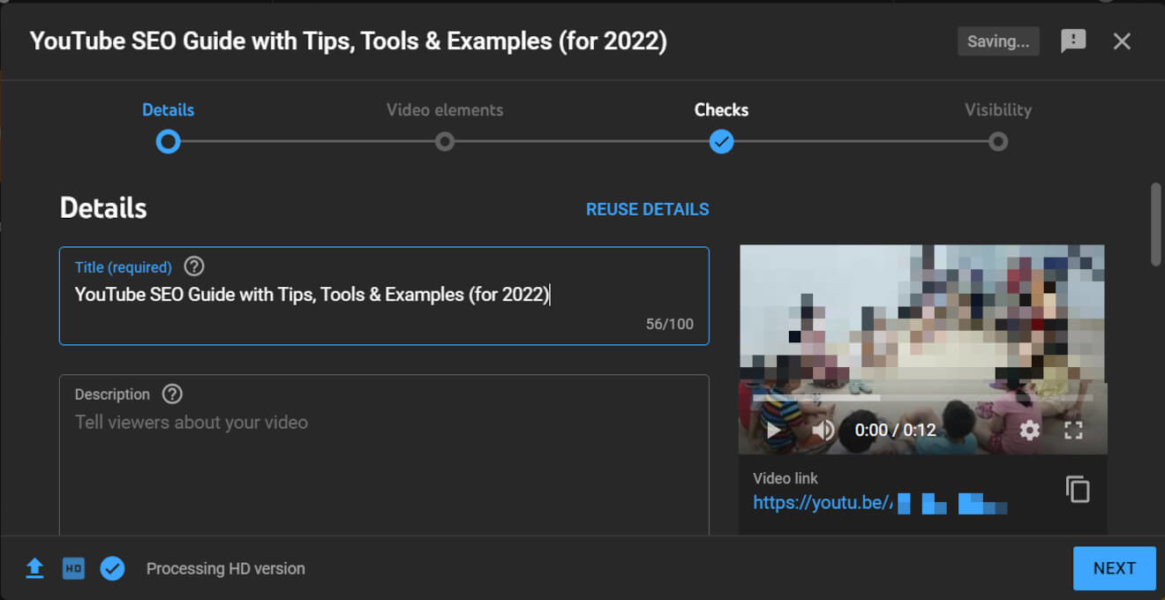
Task: Click REUSE DETAILS
Action: tap(647, 209)
